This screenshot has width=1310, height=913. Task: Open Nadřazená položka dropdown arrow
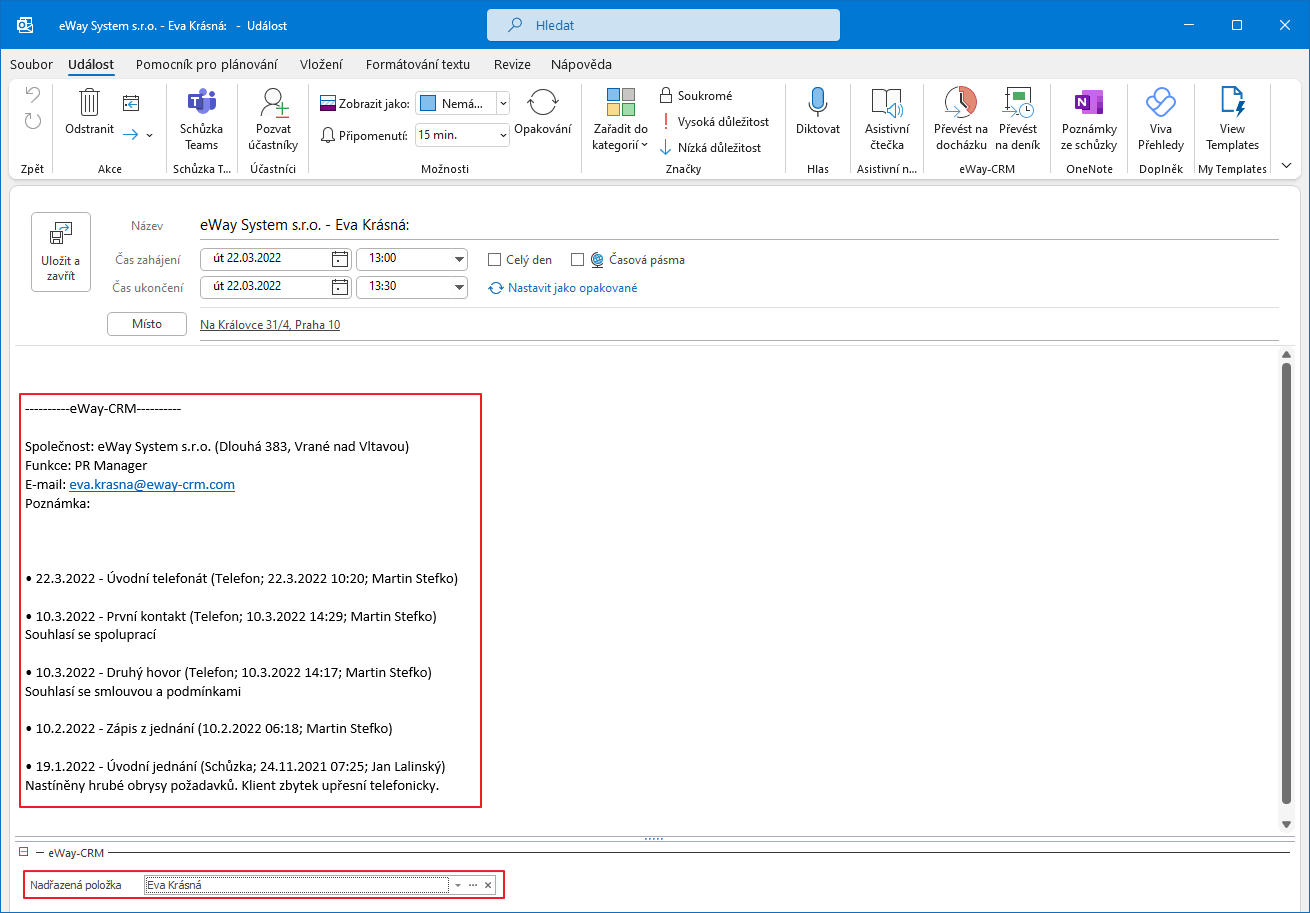pos(457,885)
